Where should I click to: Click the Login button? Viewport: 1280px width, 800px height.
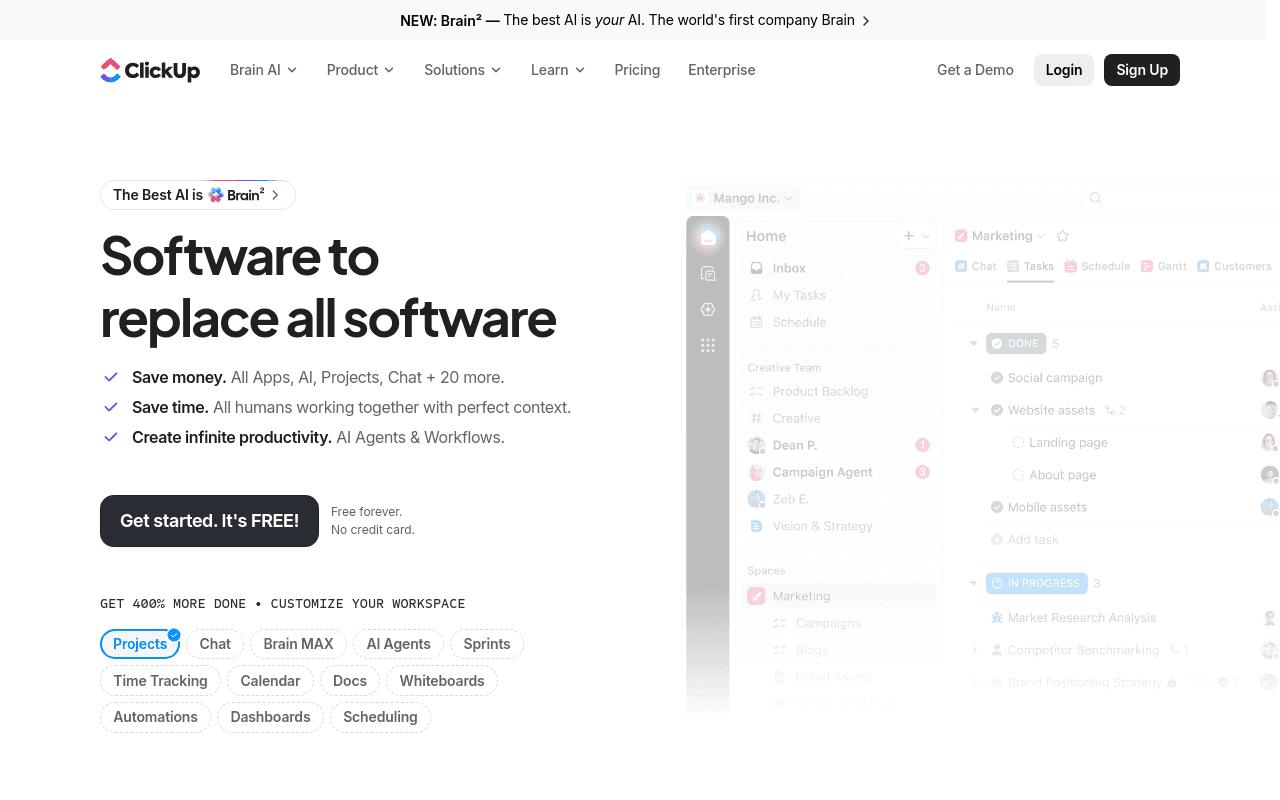pos(1064,70)
